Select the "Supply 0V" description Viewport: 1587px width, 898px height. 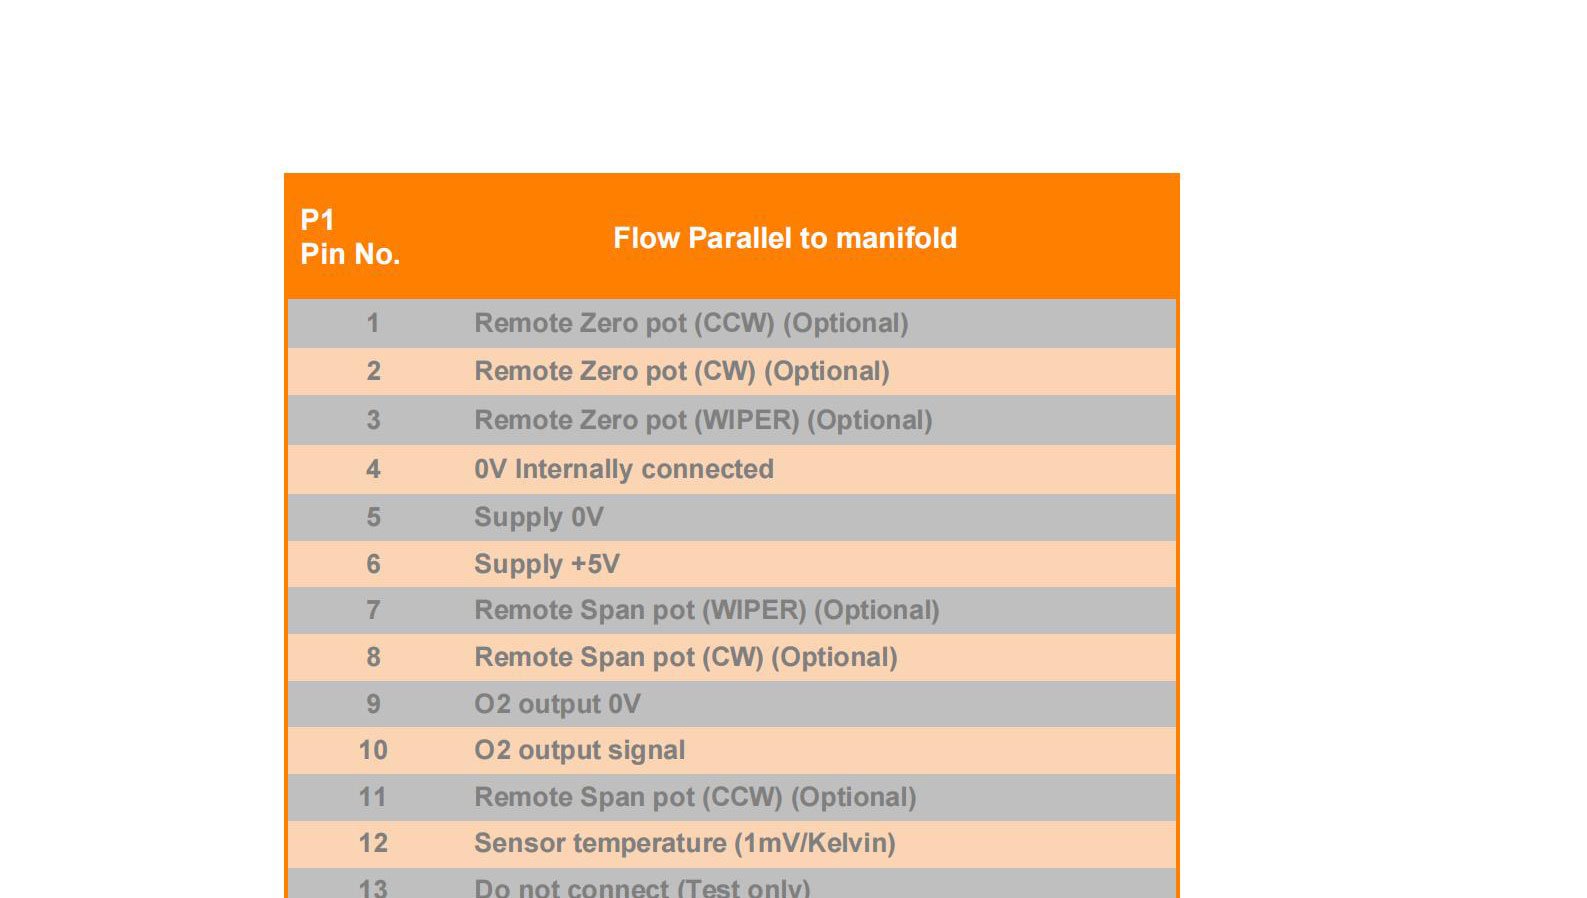[x=538, y=517]
